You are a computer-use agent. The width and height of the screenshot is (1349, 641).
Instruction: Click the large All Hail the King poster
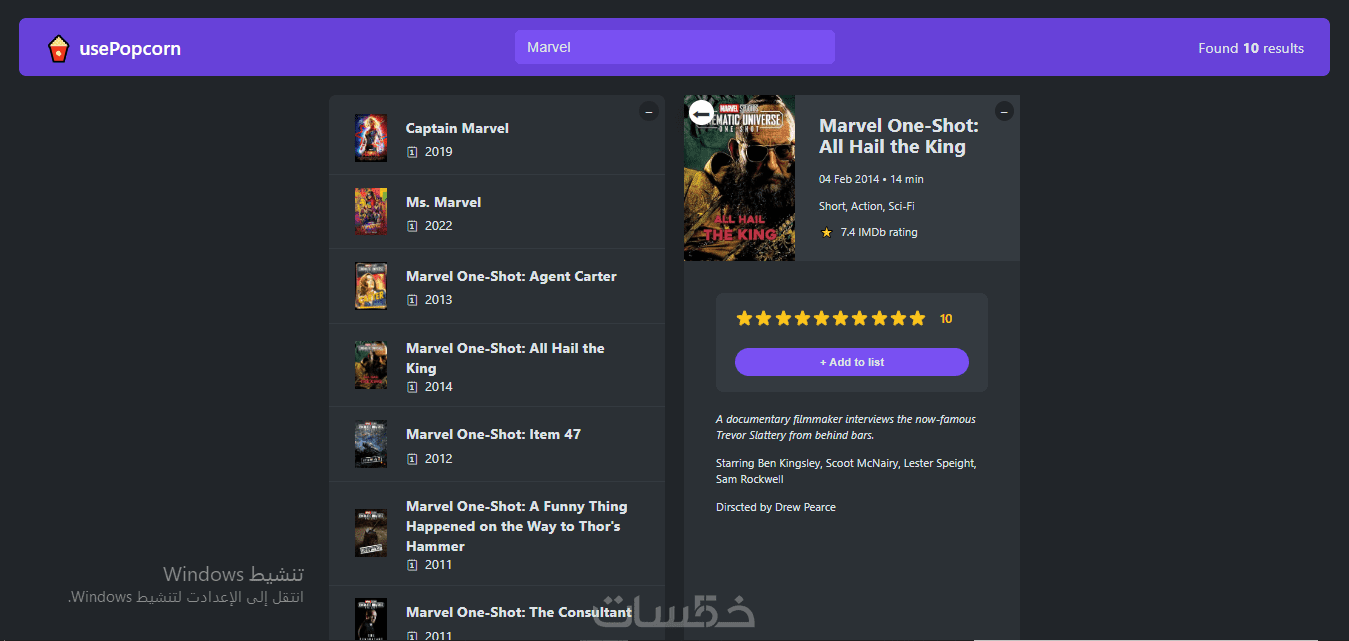point(740,178)
